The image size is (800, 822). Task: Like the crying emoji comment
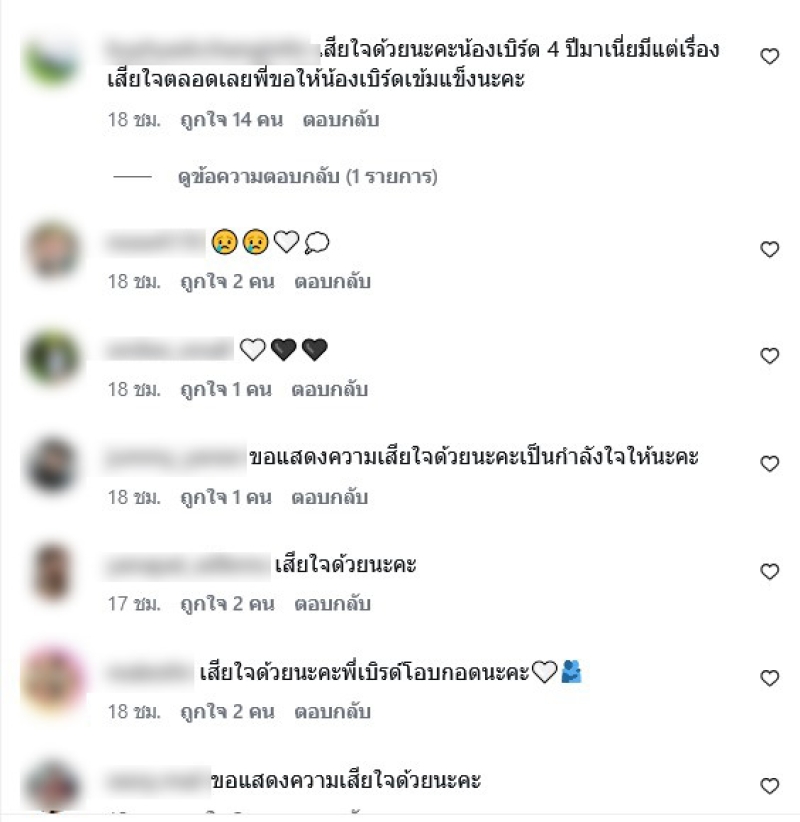pyautogui.click(x=769, y=249)
